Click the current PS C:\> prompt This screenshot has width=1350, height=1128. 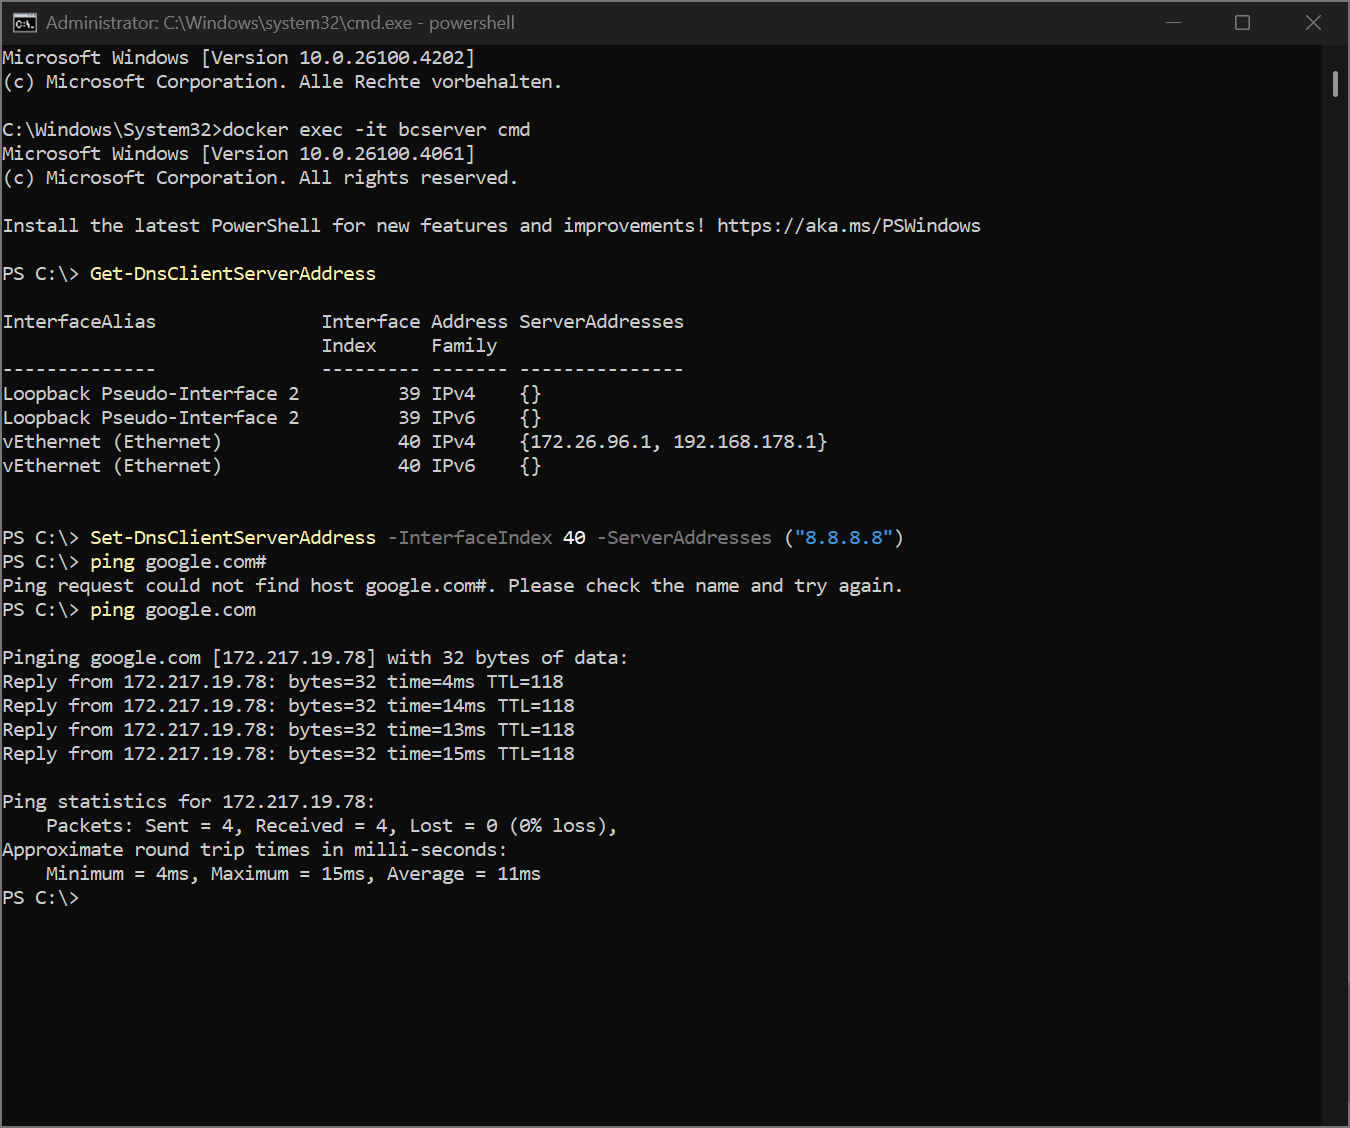[x=40, y=897]
